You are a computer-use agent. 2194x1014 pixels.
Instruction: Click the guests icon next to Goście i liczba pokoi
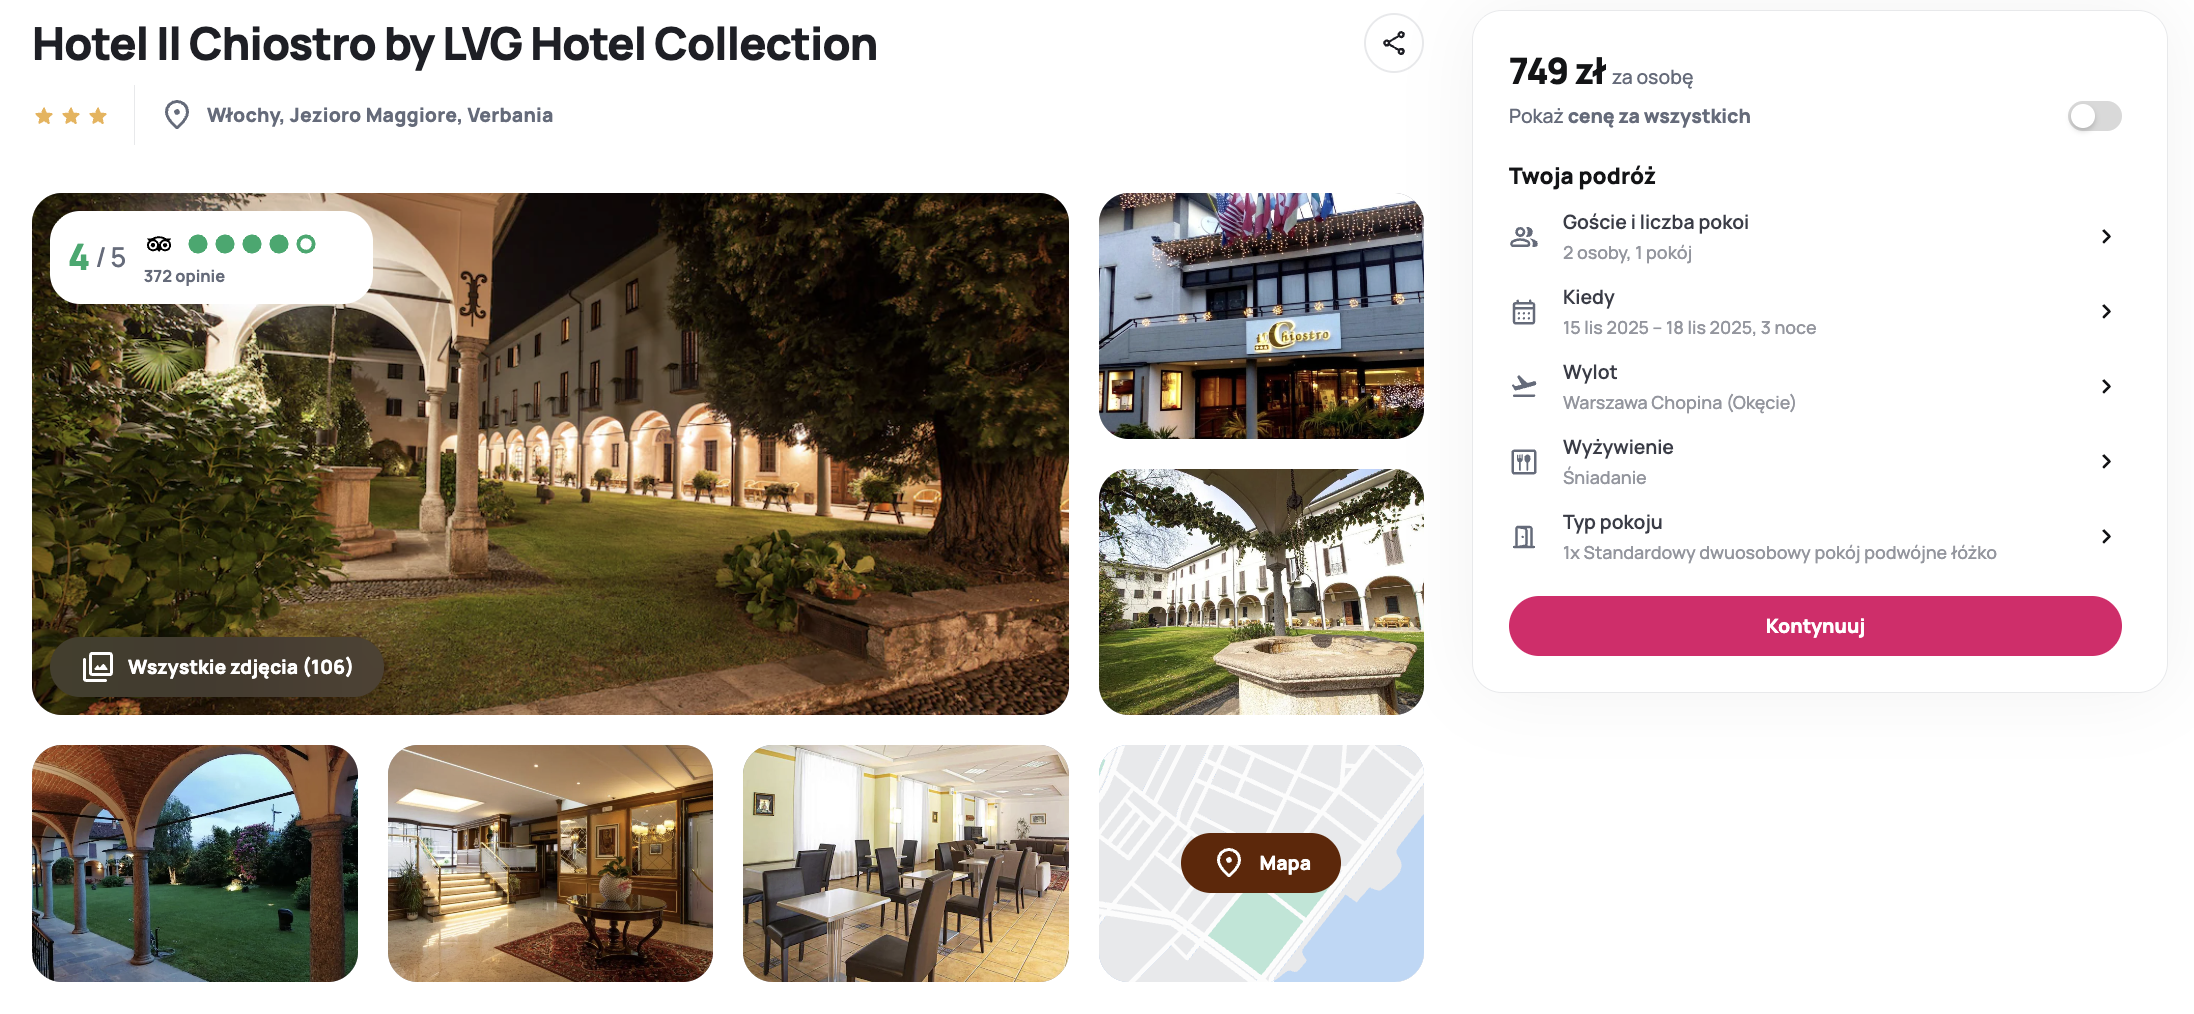pos(1523,237)
